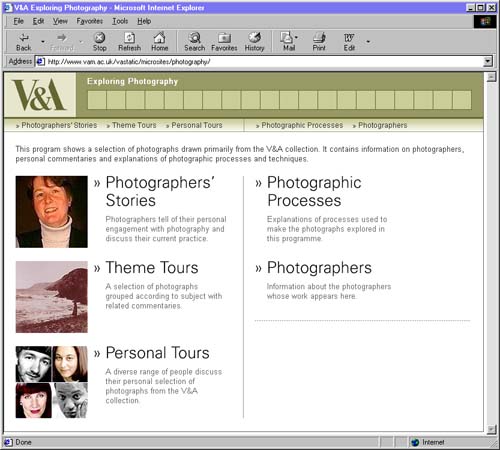Open the Search toolbar icon
The width and height of the screenshot is (500, 450).
[x=194, y=38]
